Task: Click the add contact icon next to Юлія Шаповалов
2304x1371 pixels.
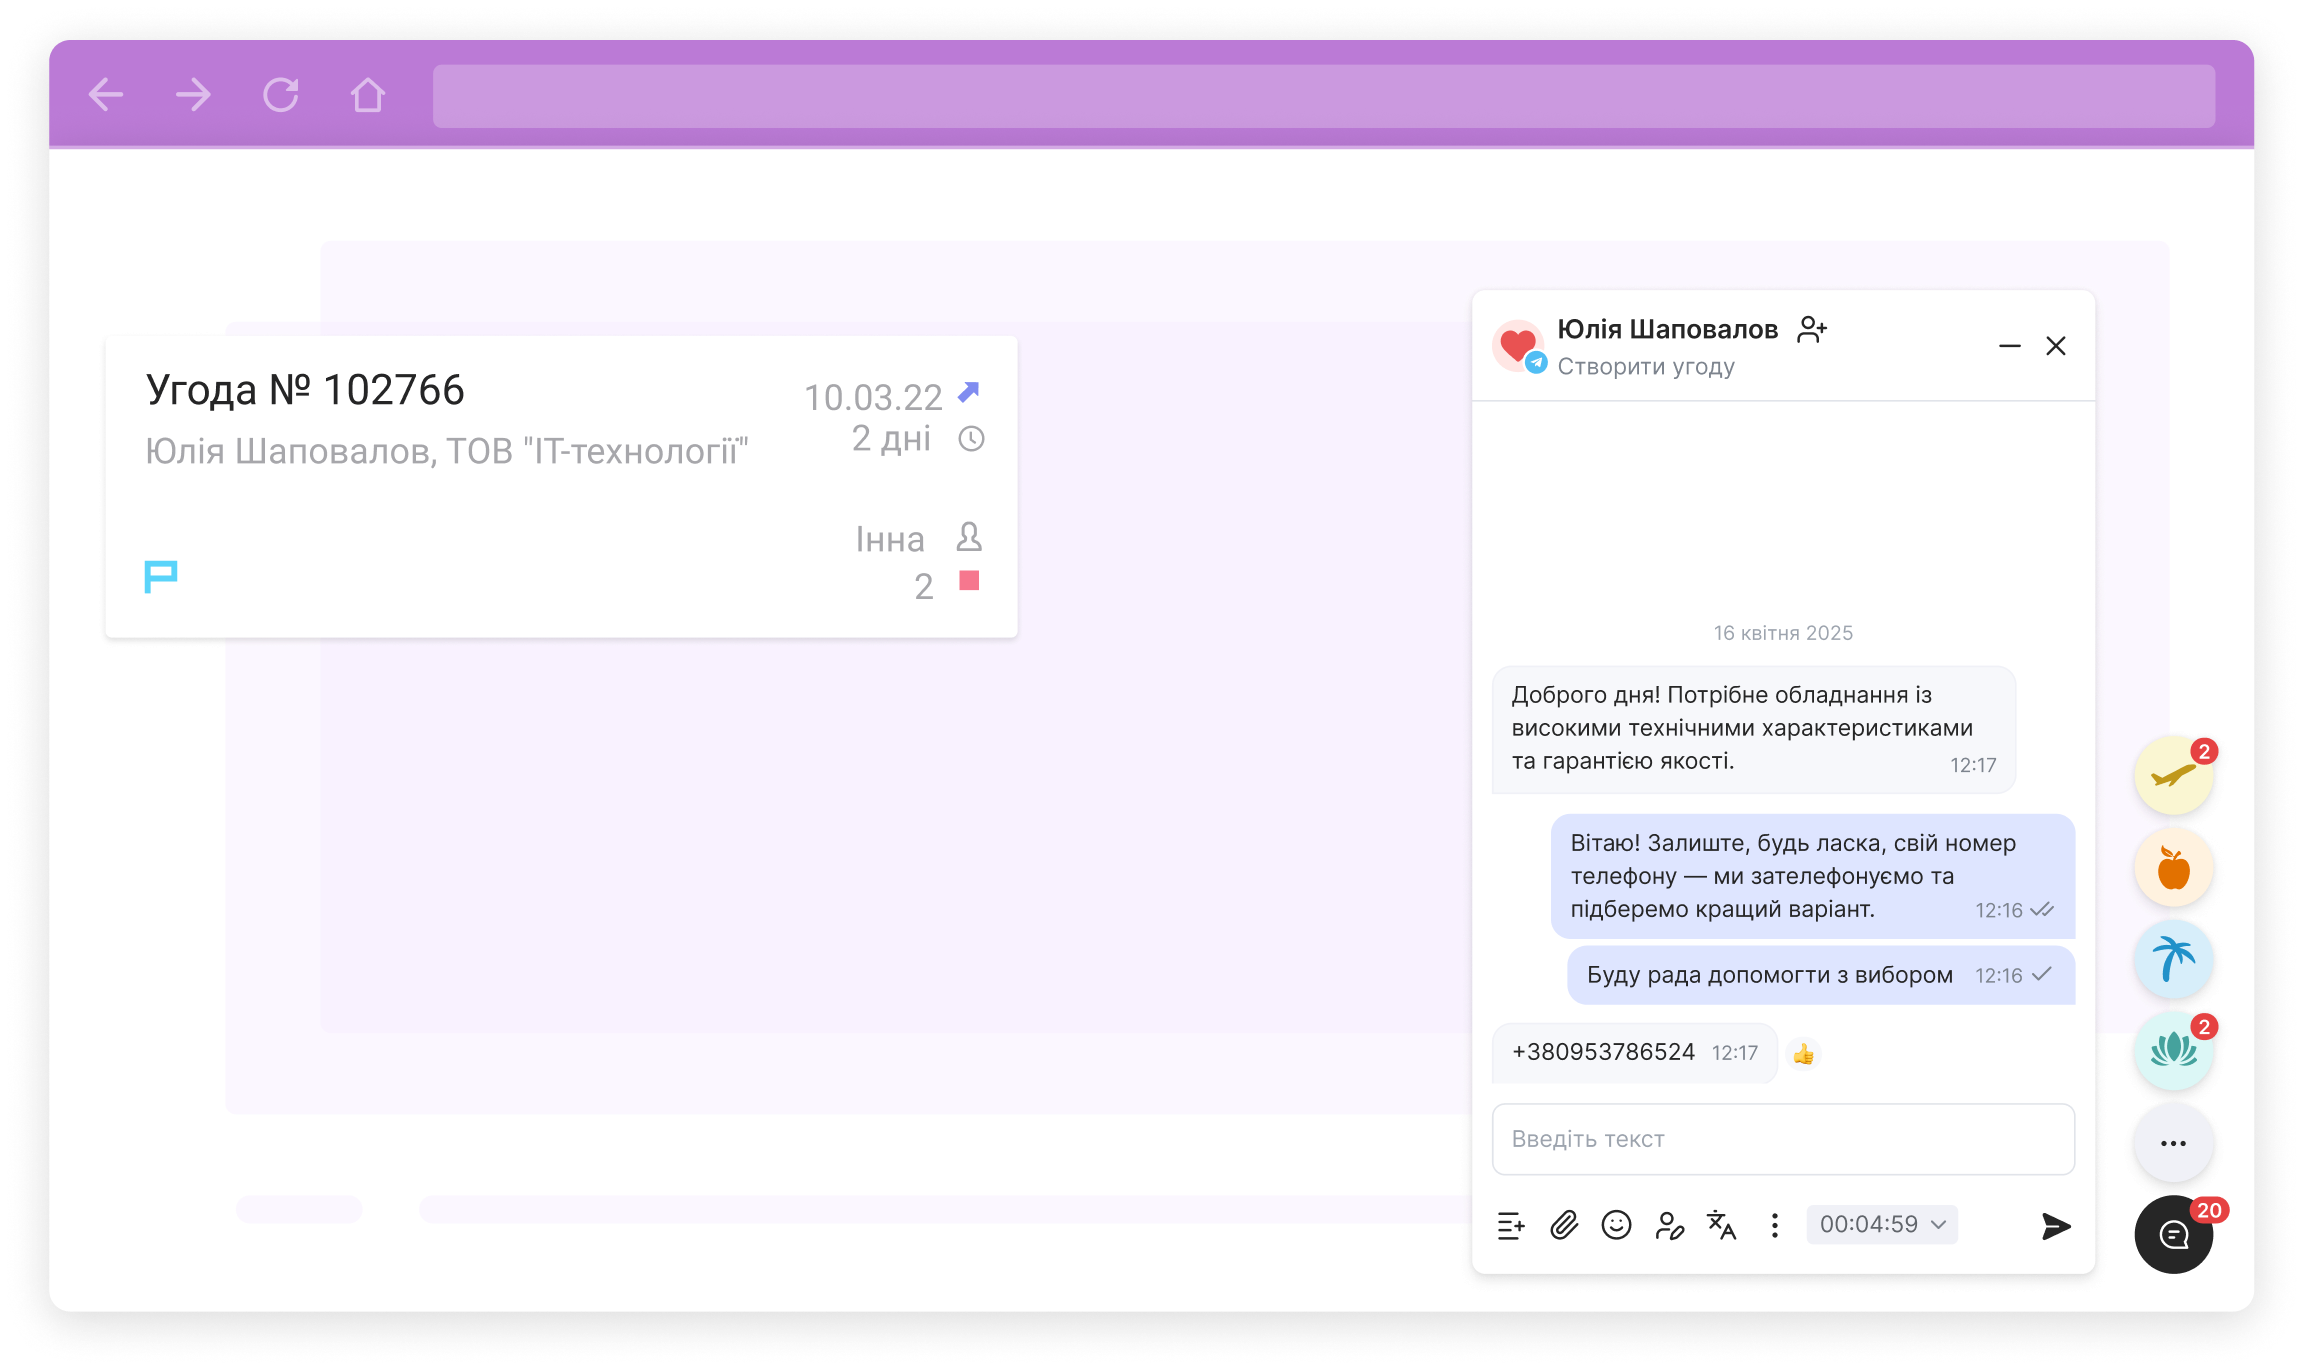Action: (x=1811, y=329)
